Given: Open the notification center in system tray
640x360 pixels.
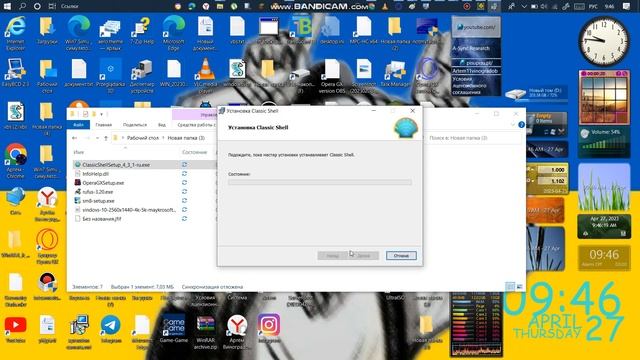Looking at the screenshot, I should tap(627, 6).
